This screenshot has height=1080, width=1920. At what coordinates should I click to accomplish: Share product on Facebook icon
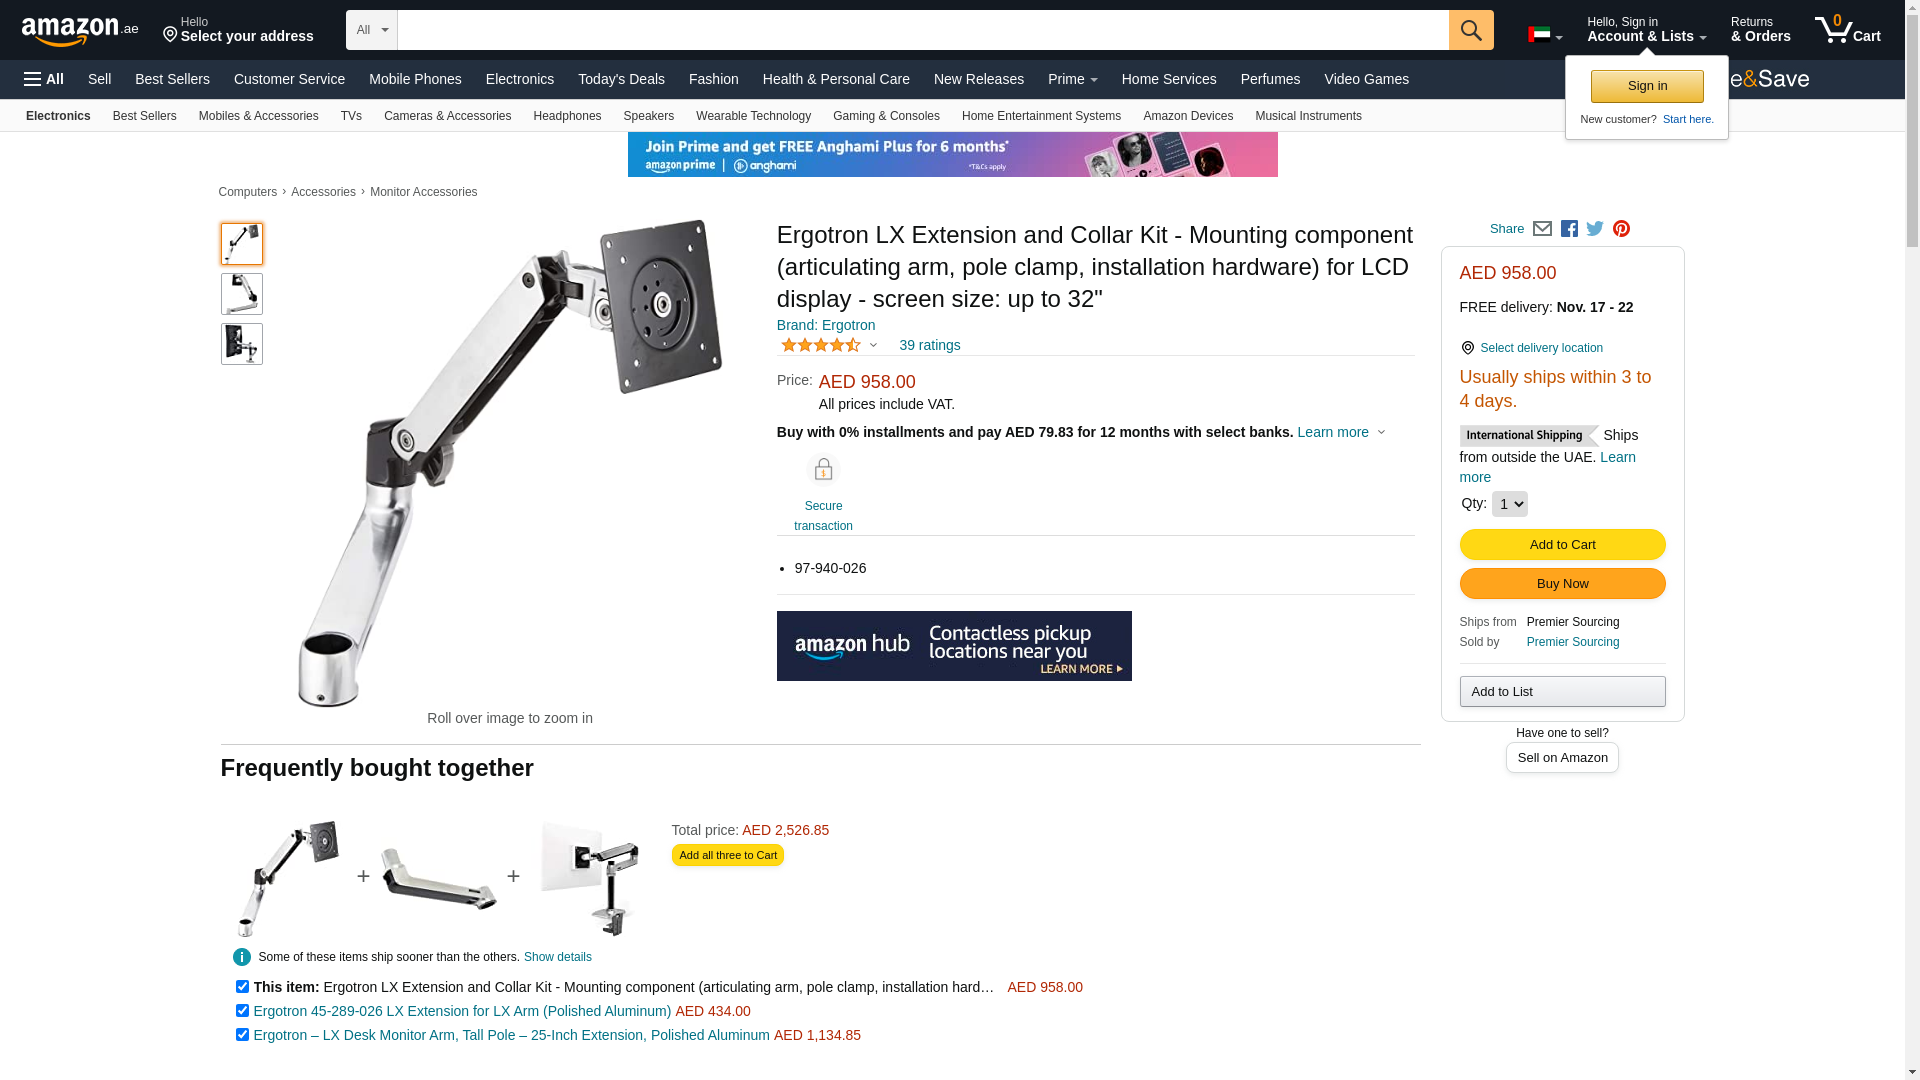click(x=1569, y=229)
